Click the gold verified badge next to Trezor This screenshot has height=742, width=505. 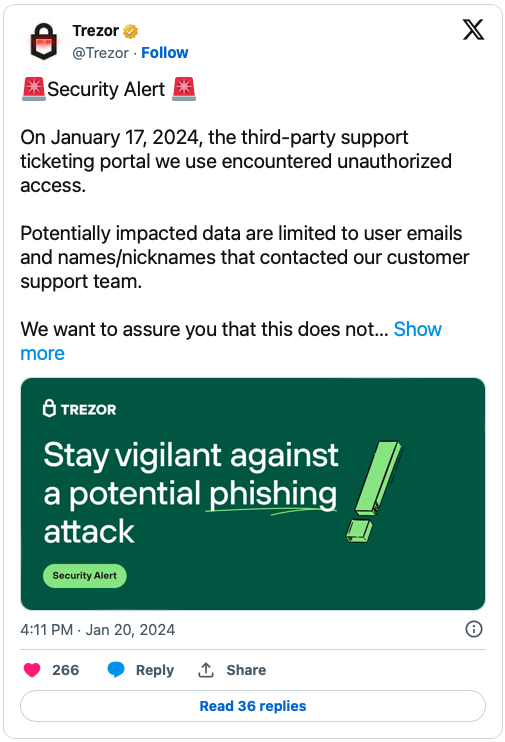130,31
